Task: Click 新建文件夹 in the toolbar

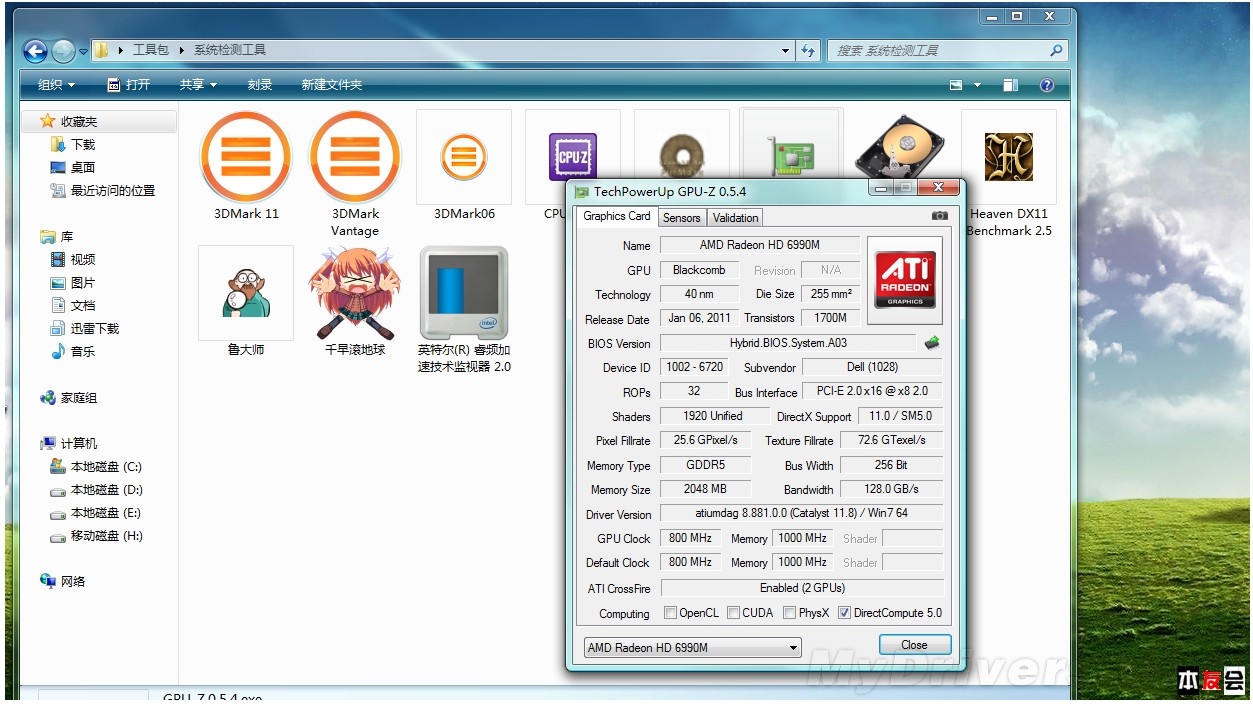Action: coord(332,85)
